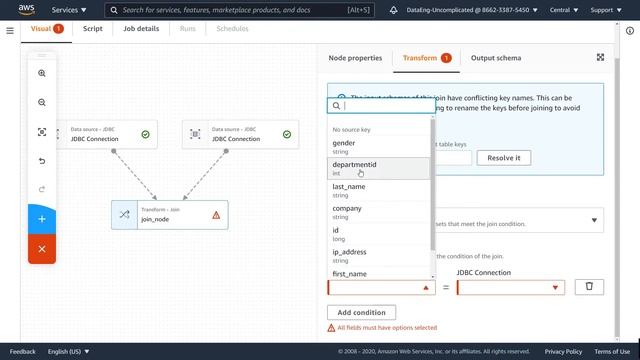The width and height of the screenshot is (640, 360).
Task: Open the AWS home logo
Action: (27, 10)
